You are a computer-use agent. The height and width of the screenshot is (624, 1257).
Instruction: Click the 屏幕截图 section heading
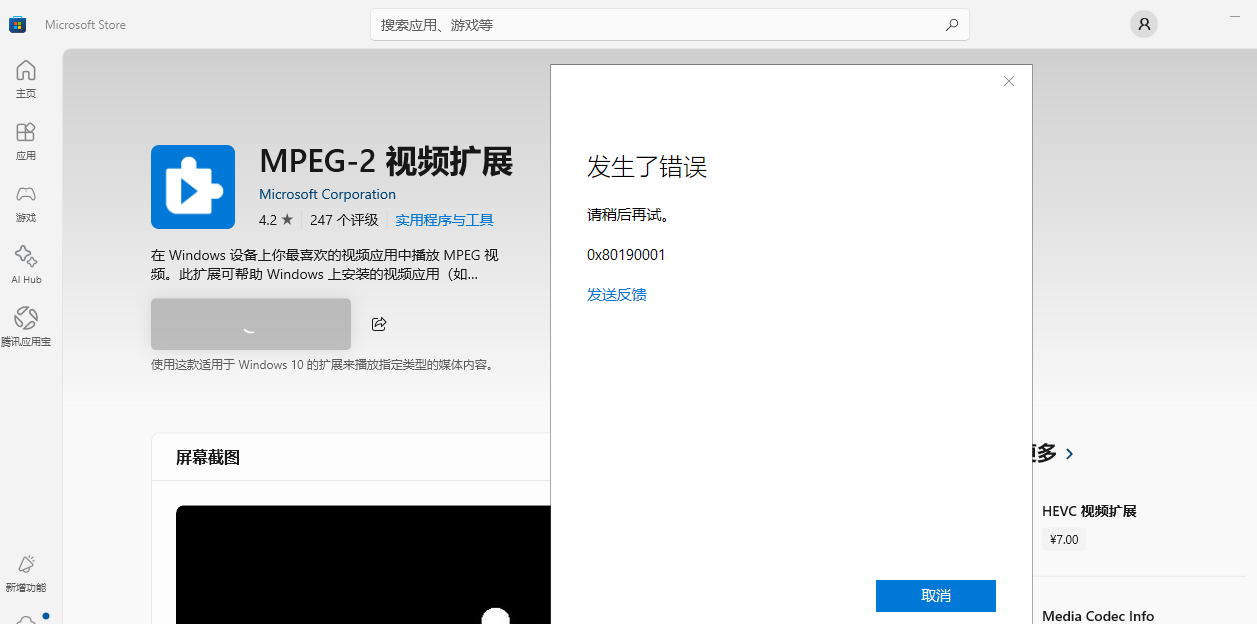click(208, 457)
